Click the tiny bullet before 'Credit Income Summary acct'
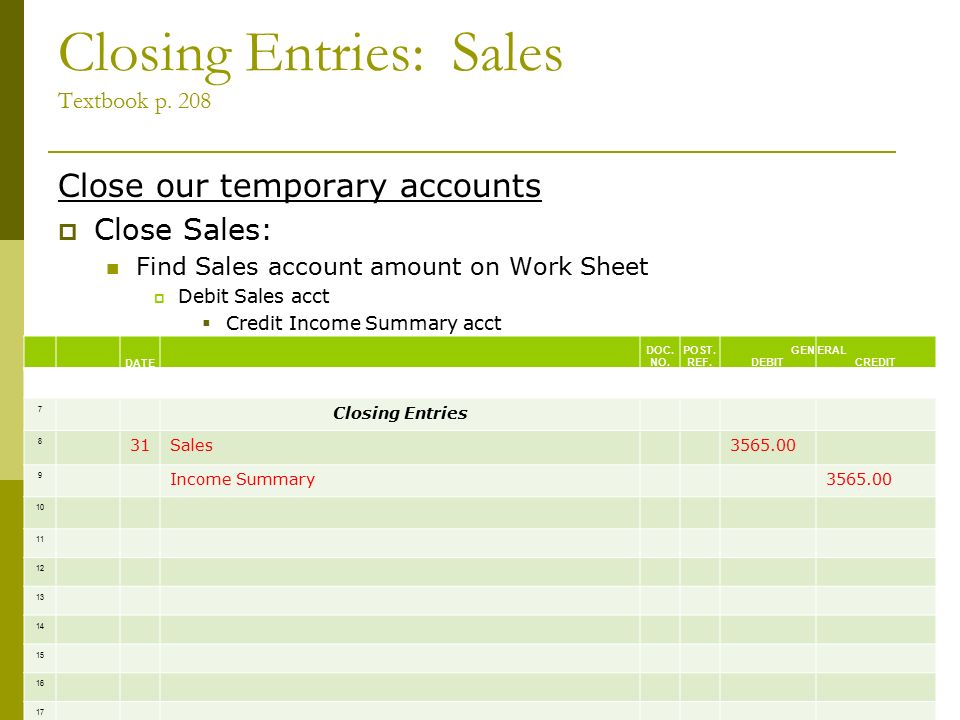Screen dimensions: 960x720 (x=207, y=323)
